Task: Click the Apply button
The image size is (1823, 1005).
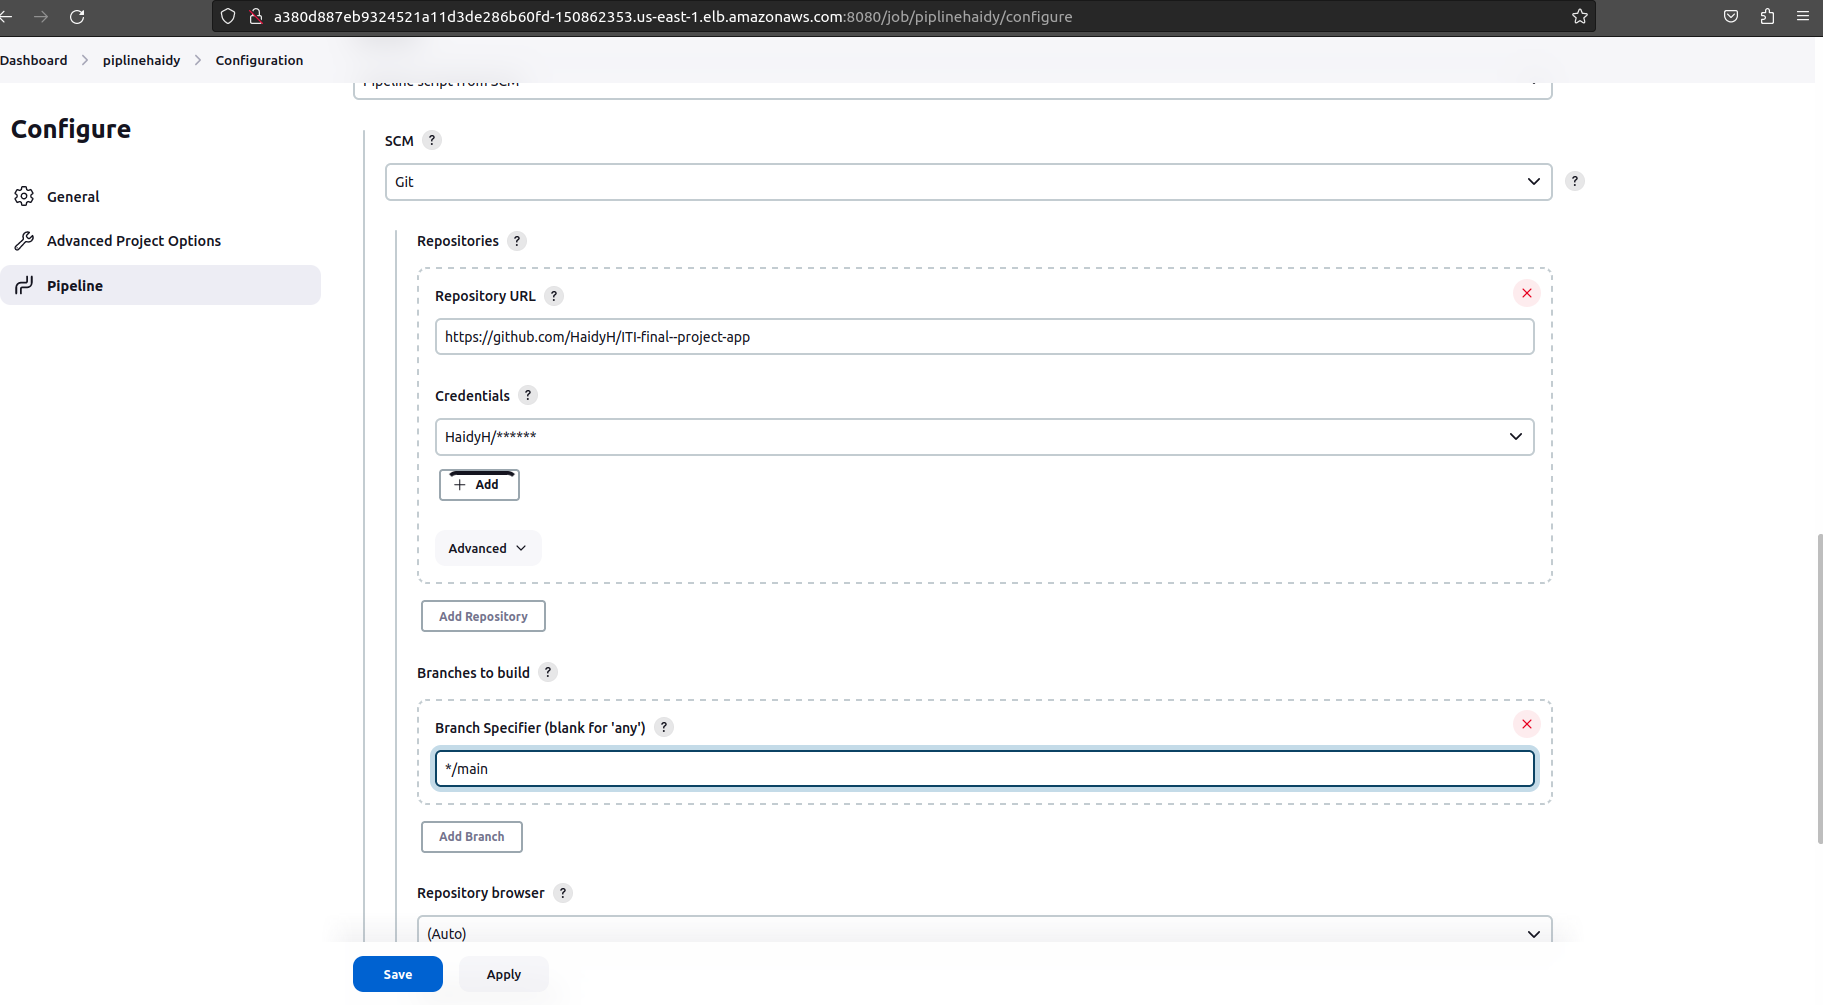Action: coord(504,974)
